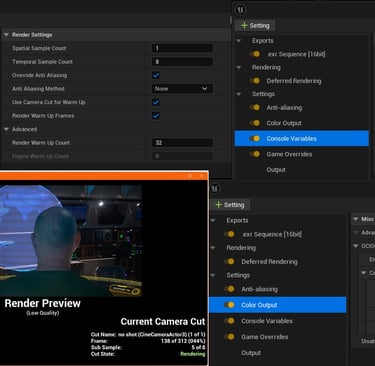
Task: Collapse Exports group in upper panel
Action: click(239, 41)
